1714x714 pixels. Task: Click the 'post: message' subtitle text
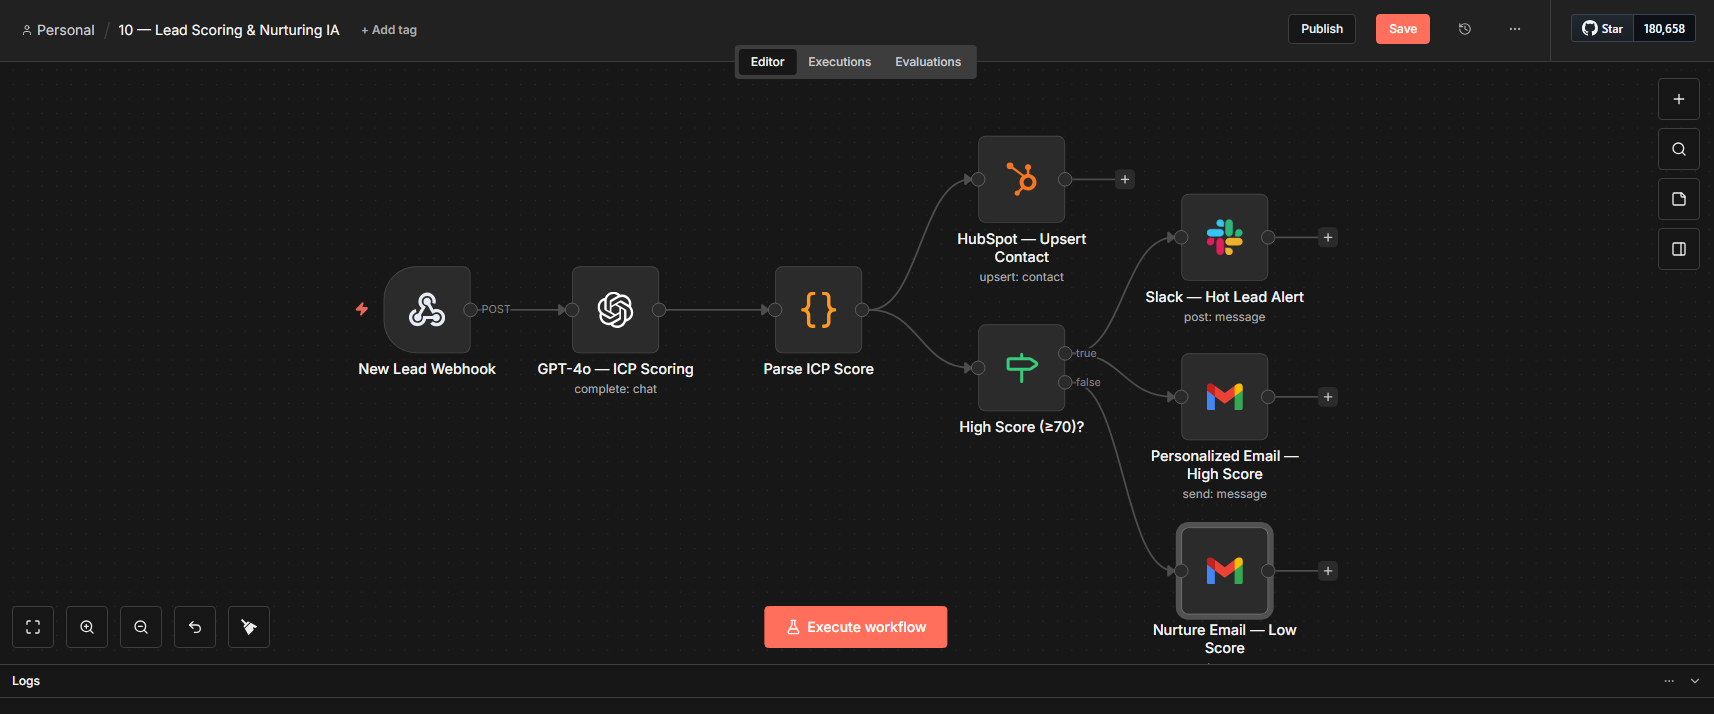click(1224, 317)
